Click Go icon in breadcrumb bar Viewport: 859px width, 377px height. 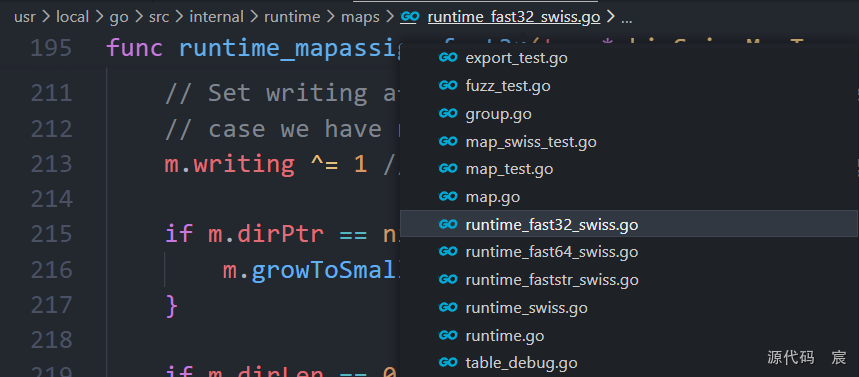(410, 17)
